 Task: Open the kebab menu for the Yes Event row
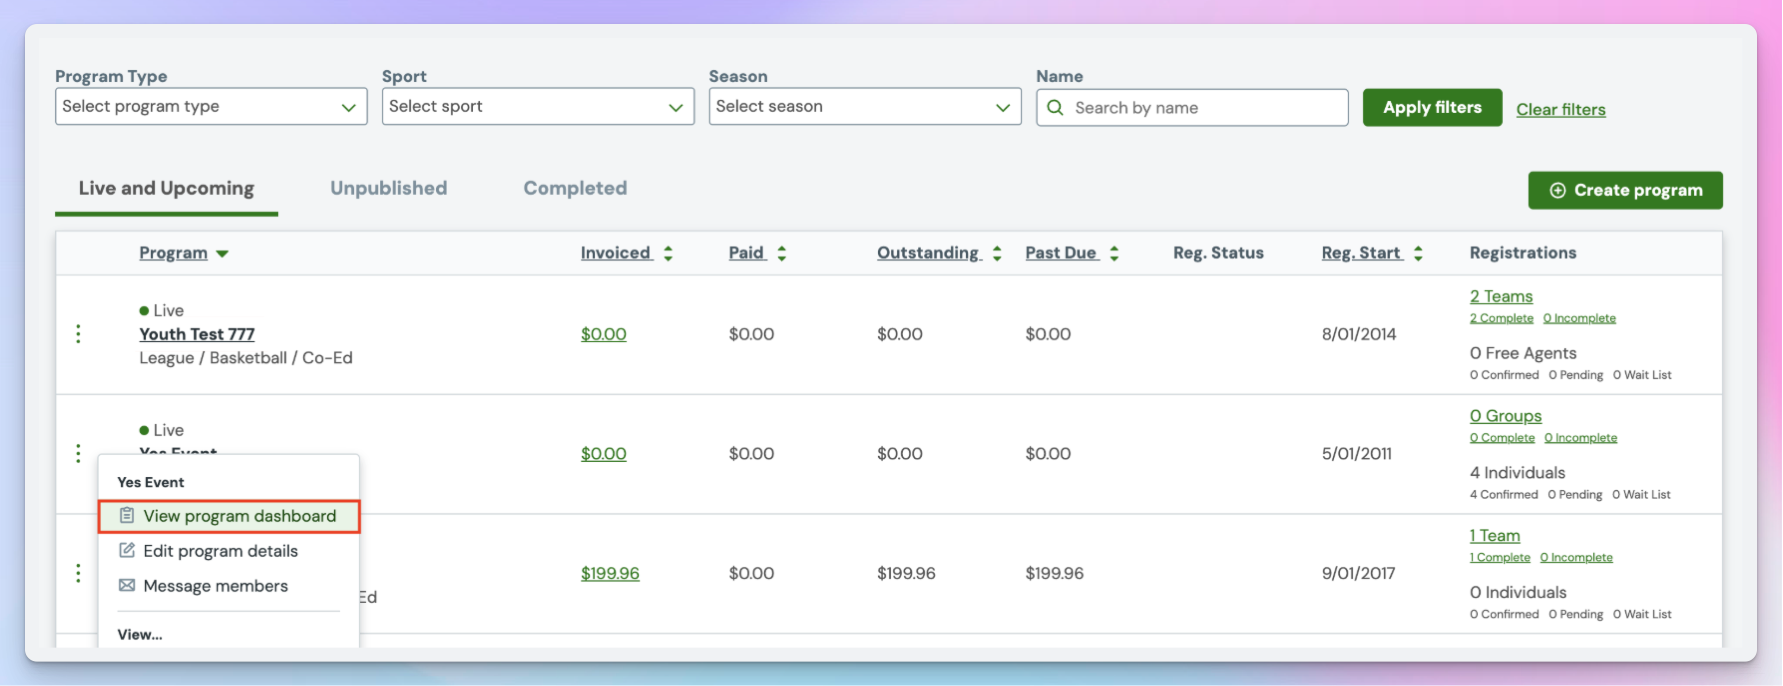click(78, 453)
